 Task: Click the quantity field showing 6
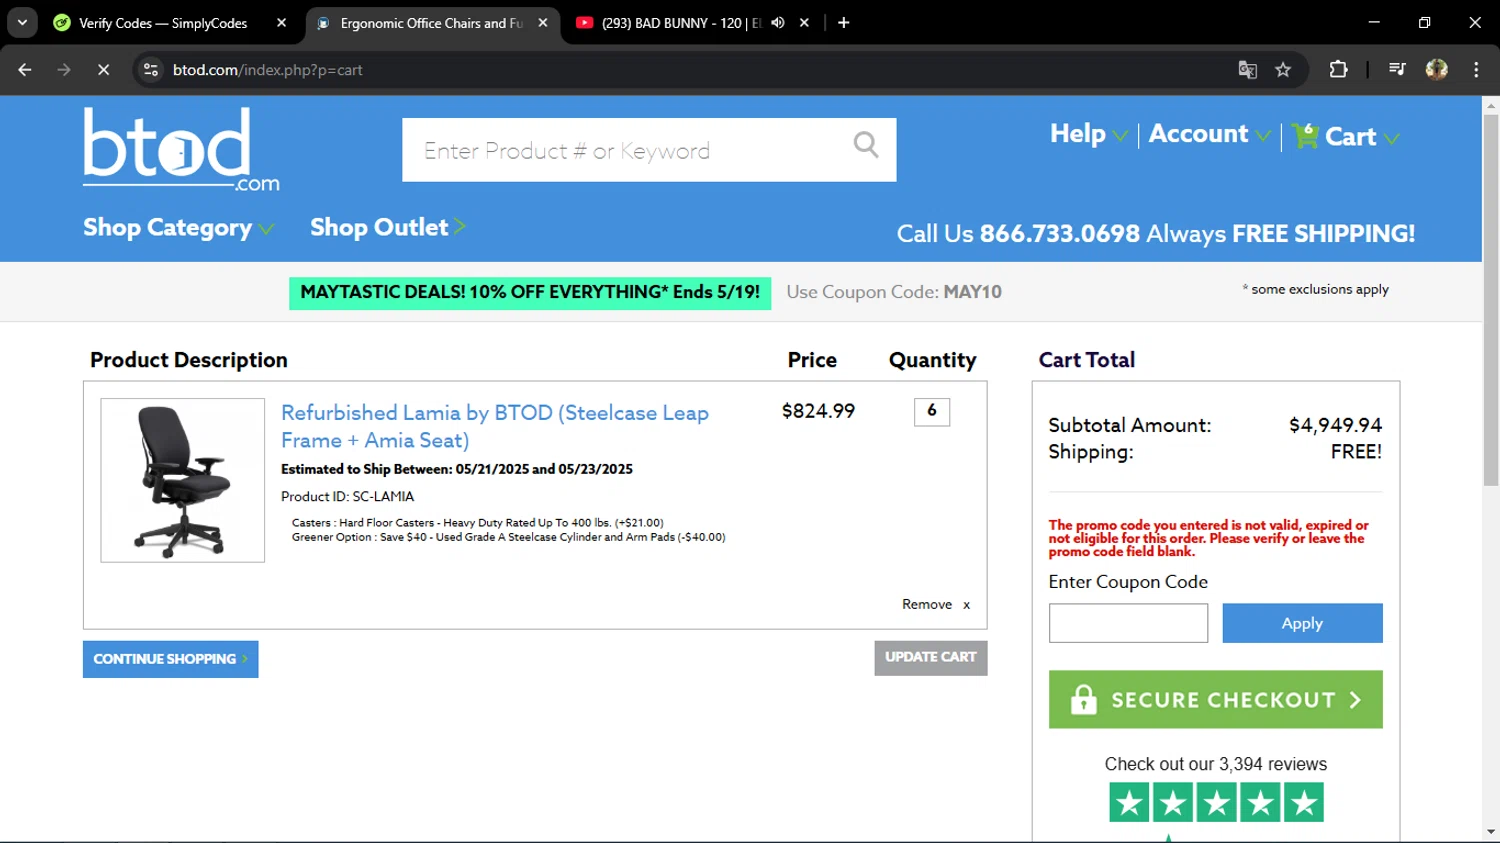(x=932, y=411)
